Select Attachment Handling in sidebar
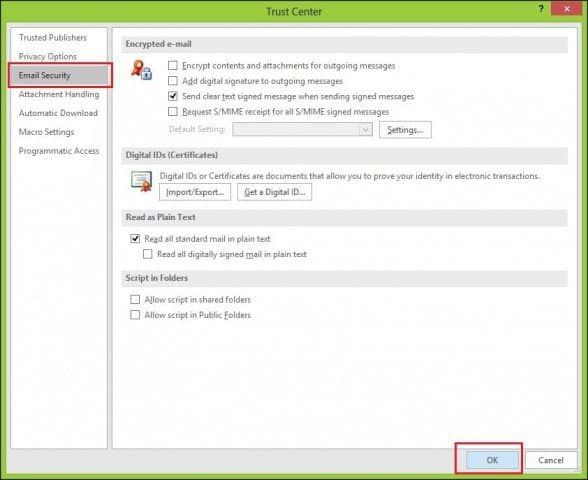This screenshot has height=480, width=588. click(59, 94)
